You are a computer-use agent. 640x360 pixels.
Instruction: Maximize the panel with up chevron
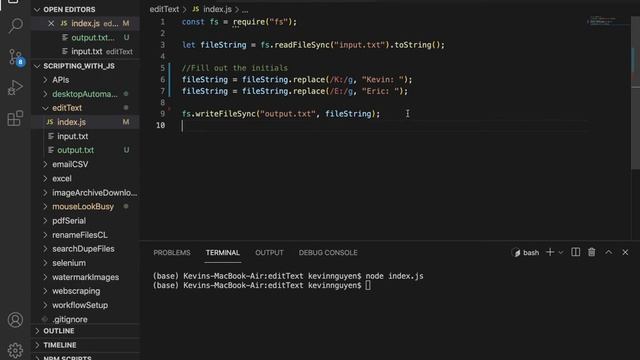click(609, 252)
